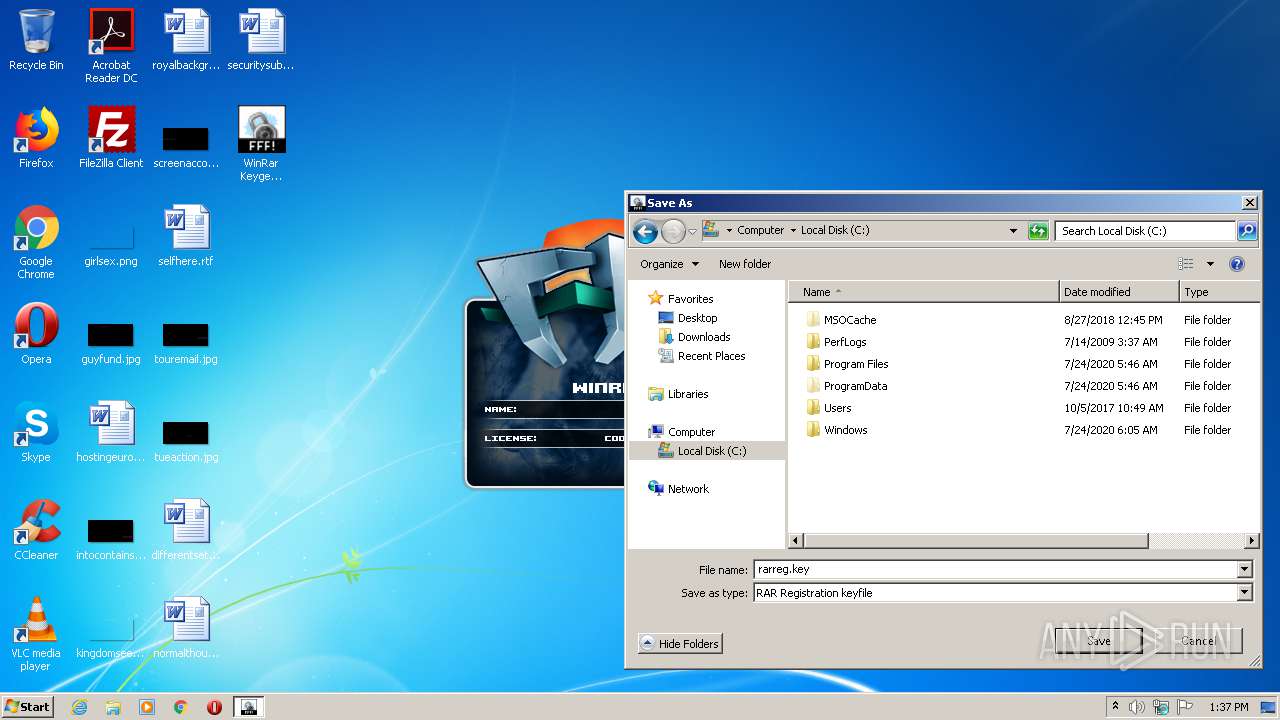Click Cancel in the Save As dialog
This screenshot has width=1280, height=720.
1197,641
